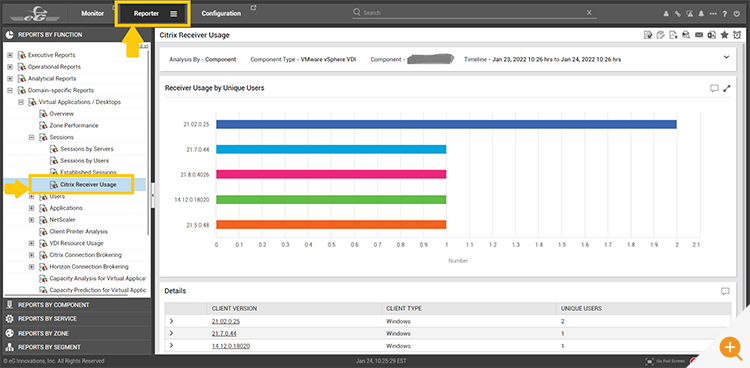The width and height of the screenshot is (750, 368).
Task: Click the comment icon in Receiver Usage chart header
Action: (714, 88)
